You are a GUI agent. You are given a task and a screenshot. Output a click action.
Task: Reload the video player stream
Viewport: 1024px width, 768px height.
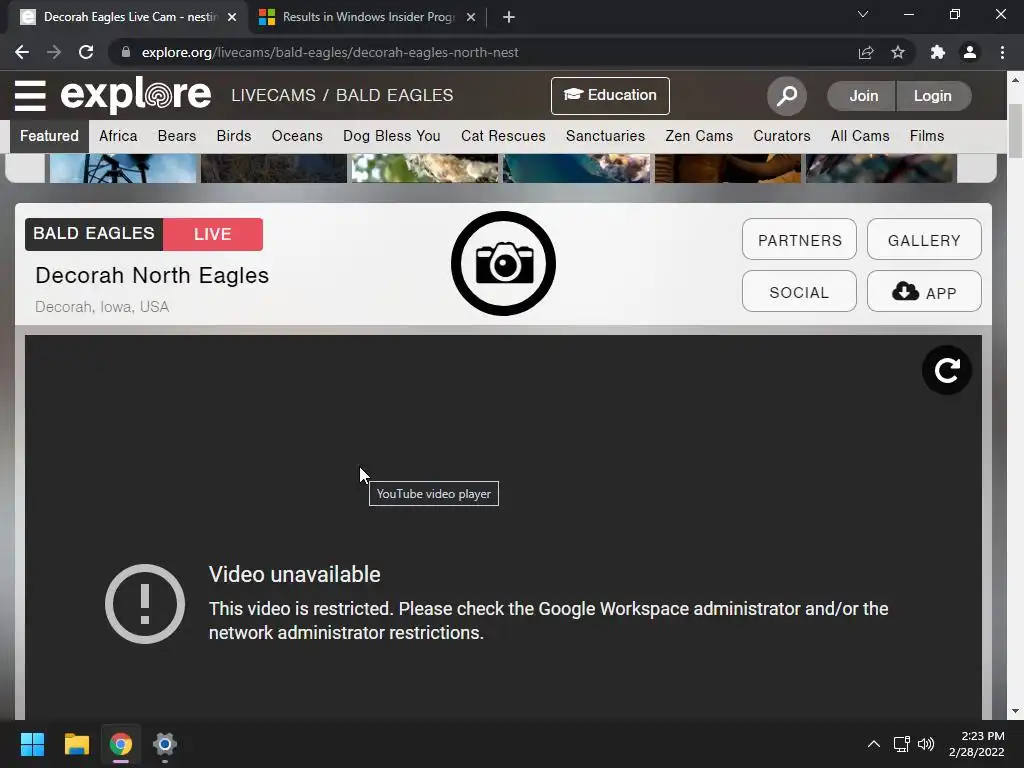click(946, 370)
